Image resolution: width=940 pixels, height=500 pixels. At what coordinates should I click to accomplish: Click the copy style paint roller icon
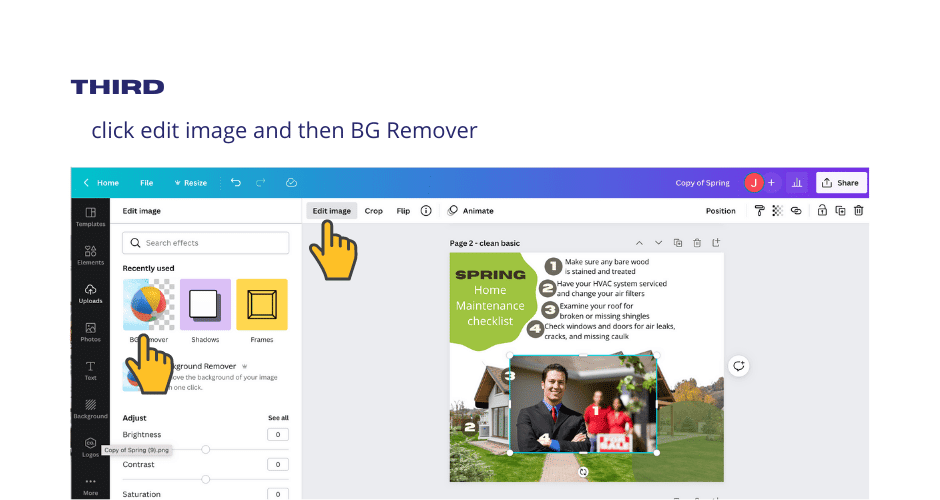click(760, 210)
